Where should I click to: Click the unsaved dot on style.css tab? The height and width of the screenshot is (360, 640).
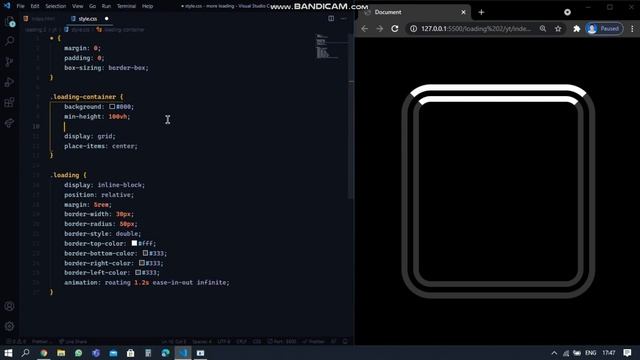107,18
